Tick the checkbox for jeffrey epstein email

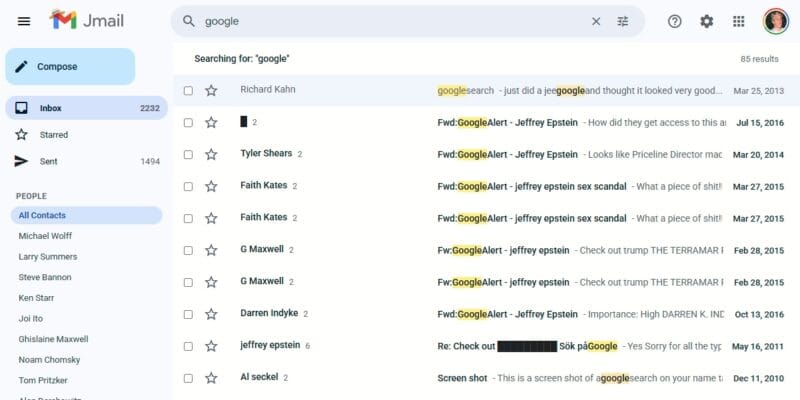pos(188,346)
